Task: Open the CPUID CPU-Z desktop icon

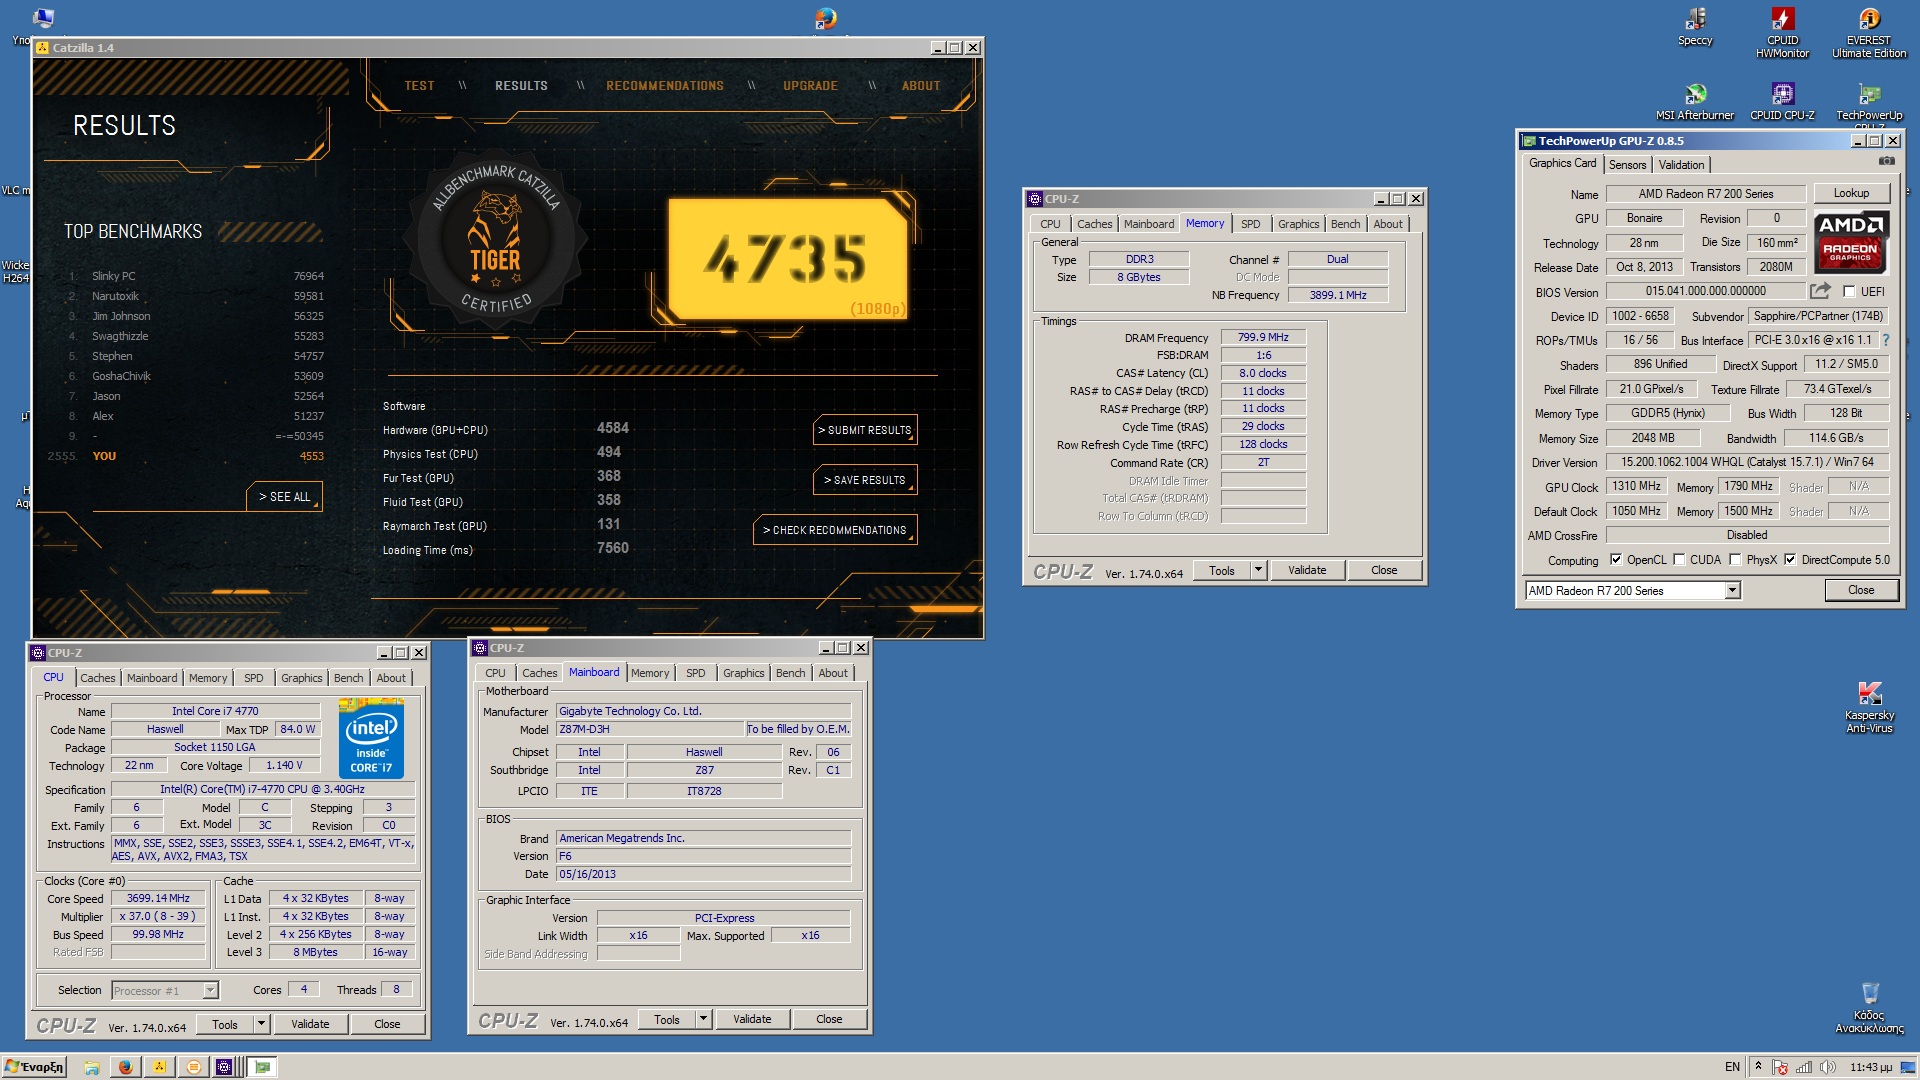Action: [x=1782, y=102]
